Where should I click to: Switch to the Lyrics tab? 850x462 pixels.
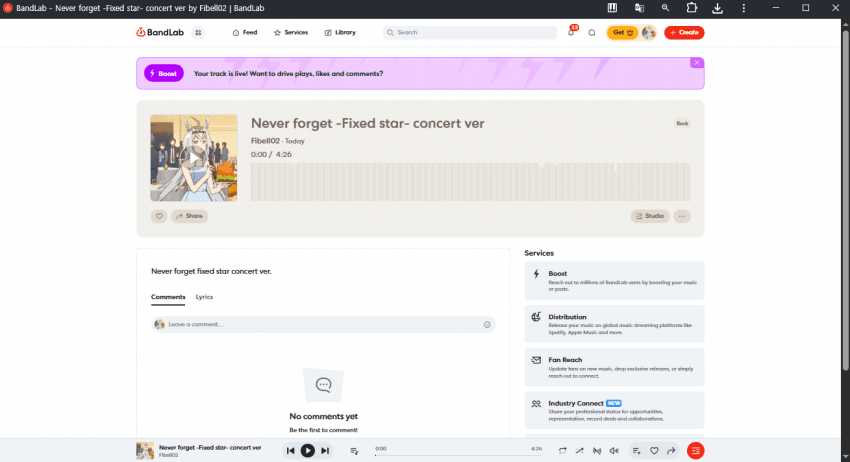tap(204, 297)
